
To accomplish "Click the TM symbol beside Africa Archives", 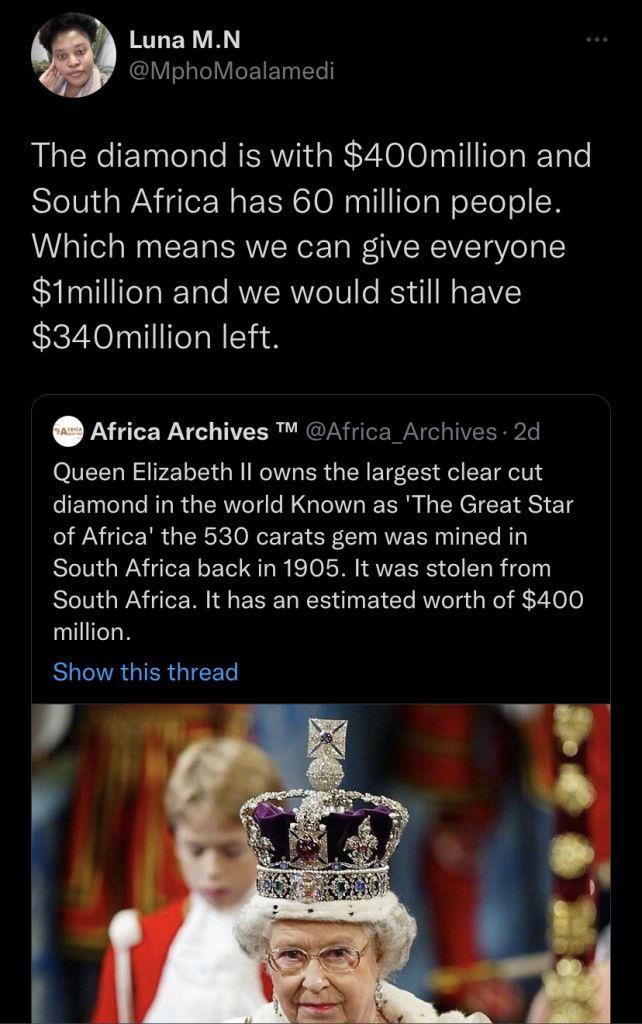I will coord(287,431).
